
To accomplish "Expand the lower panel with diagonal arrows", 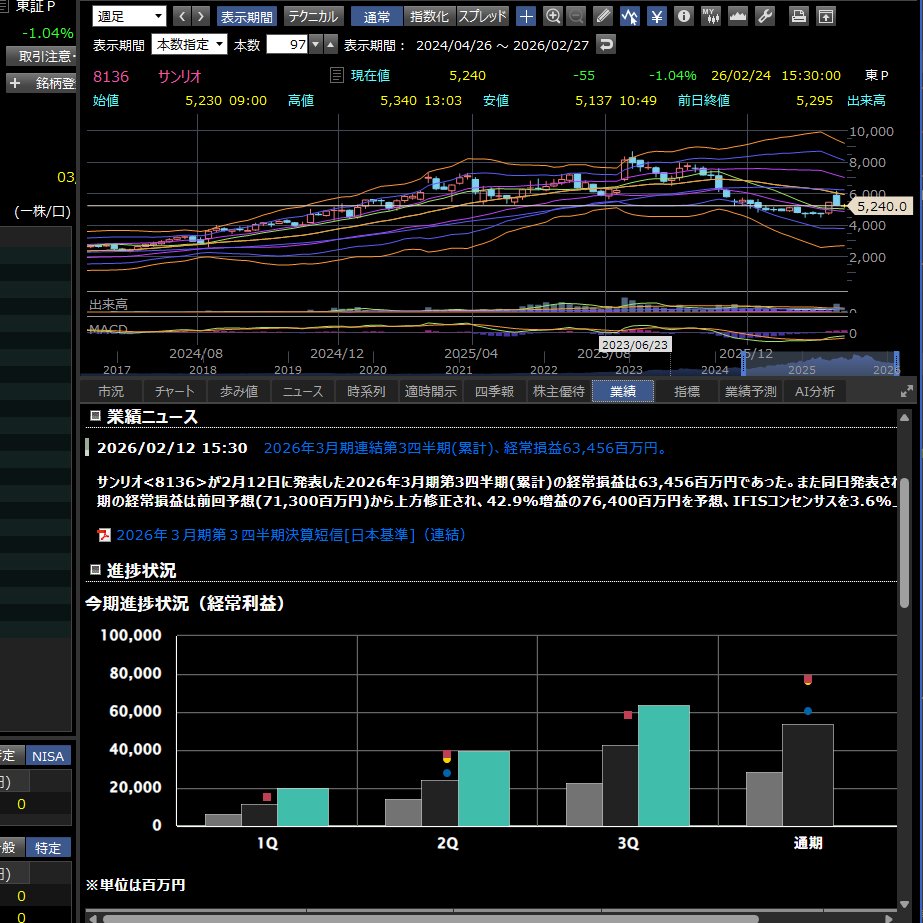I will (x=907, y=391).
